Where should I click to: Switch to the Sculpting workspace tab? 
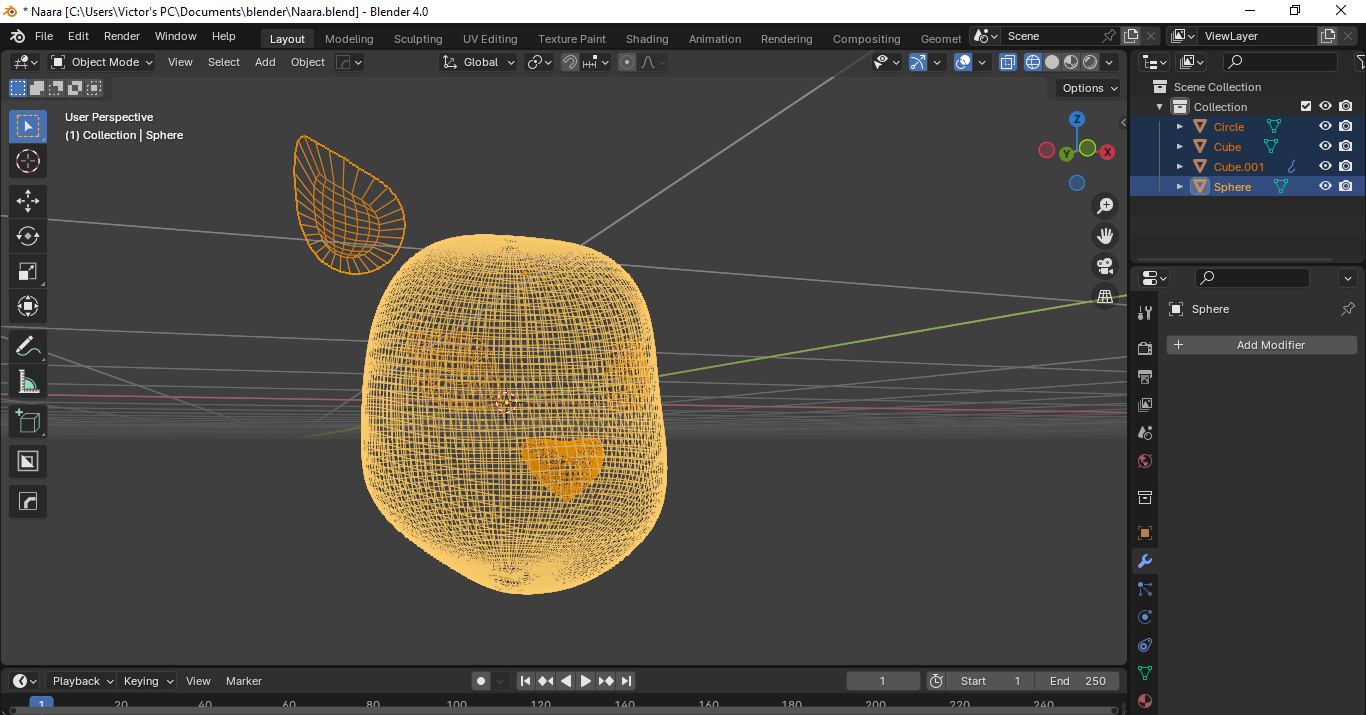[x=418, y=39]
